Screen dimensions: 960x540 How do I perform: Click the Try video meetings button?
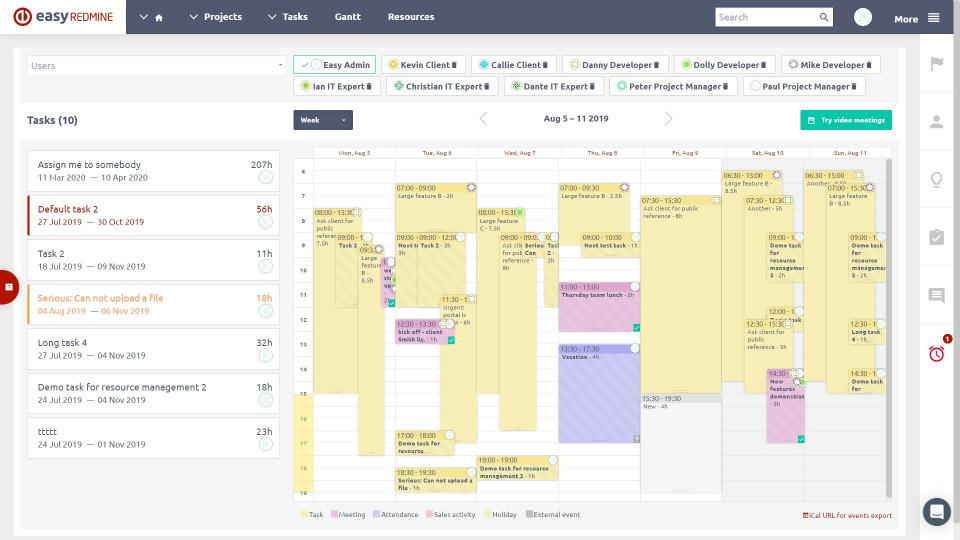pos(846,120)
